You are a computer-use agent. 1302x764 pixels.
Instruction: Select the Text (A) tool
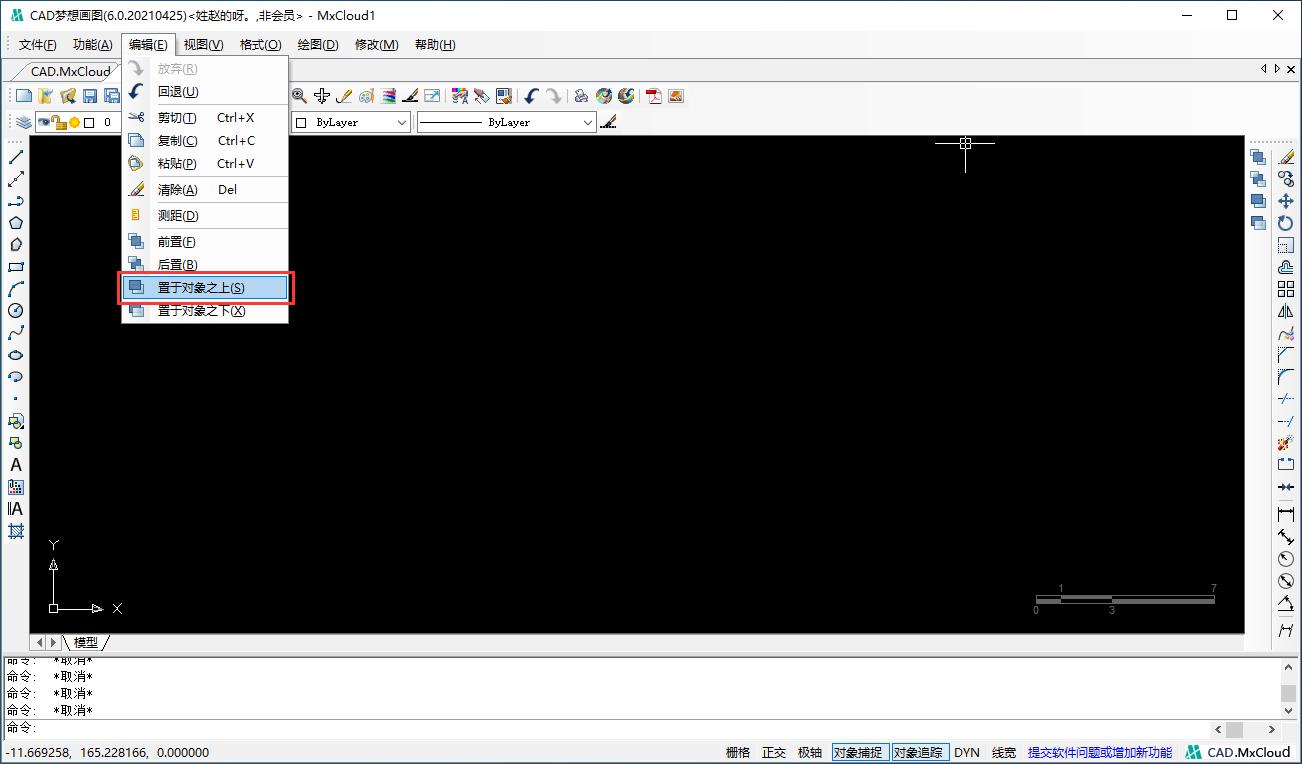(16, 465)
